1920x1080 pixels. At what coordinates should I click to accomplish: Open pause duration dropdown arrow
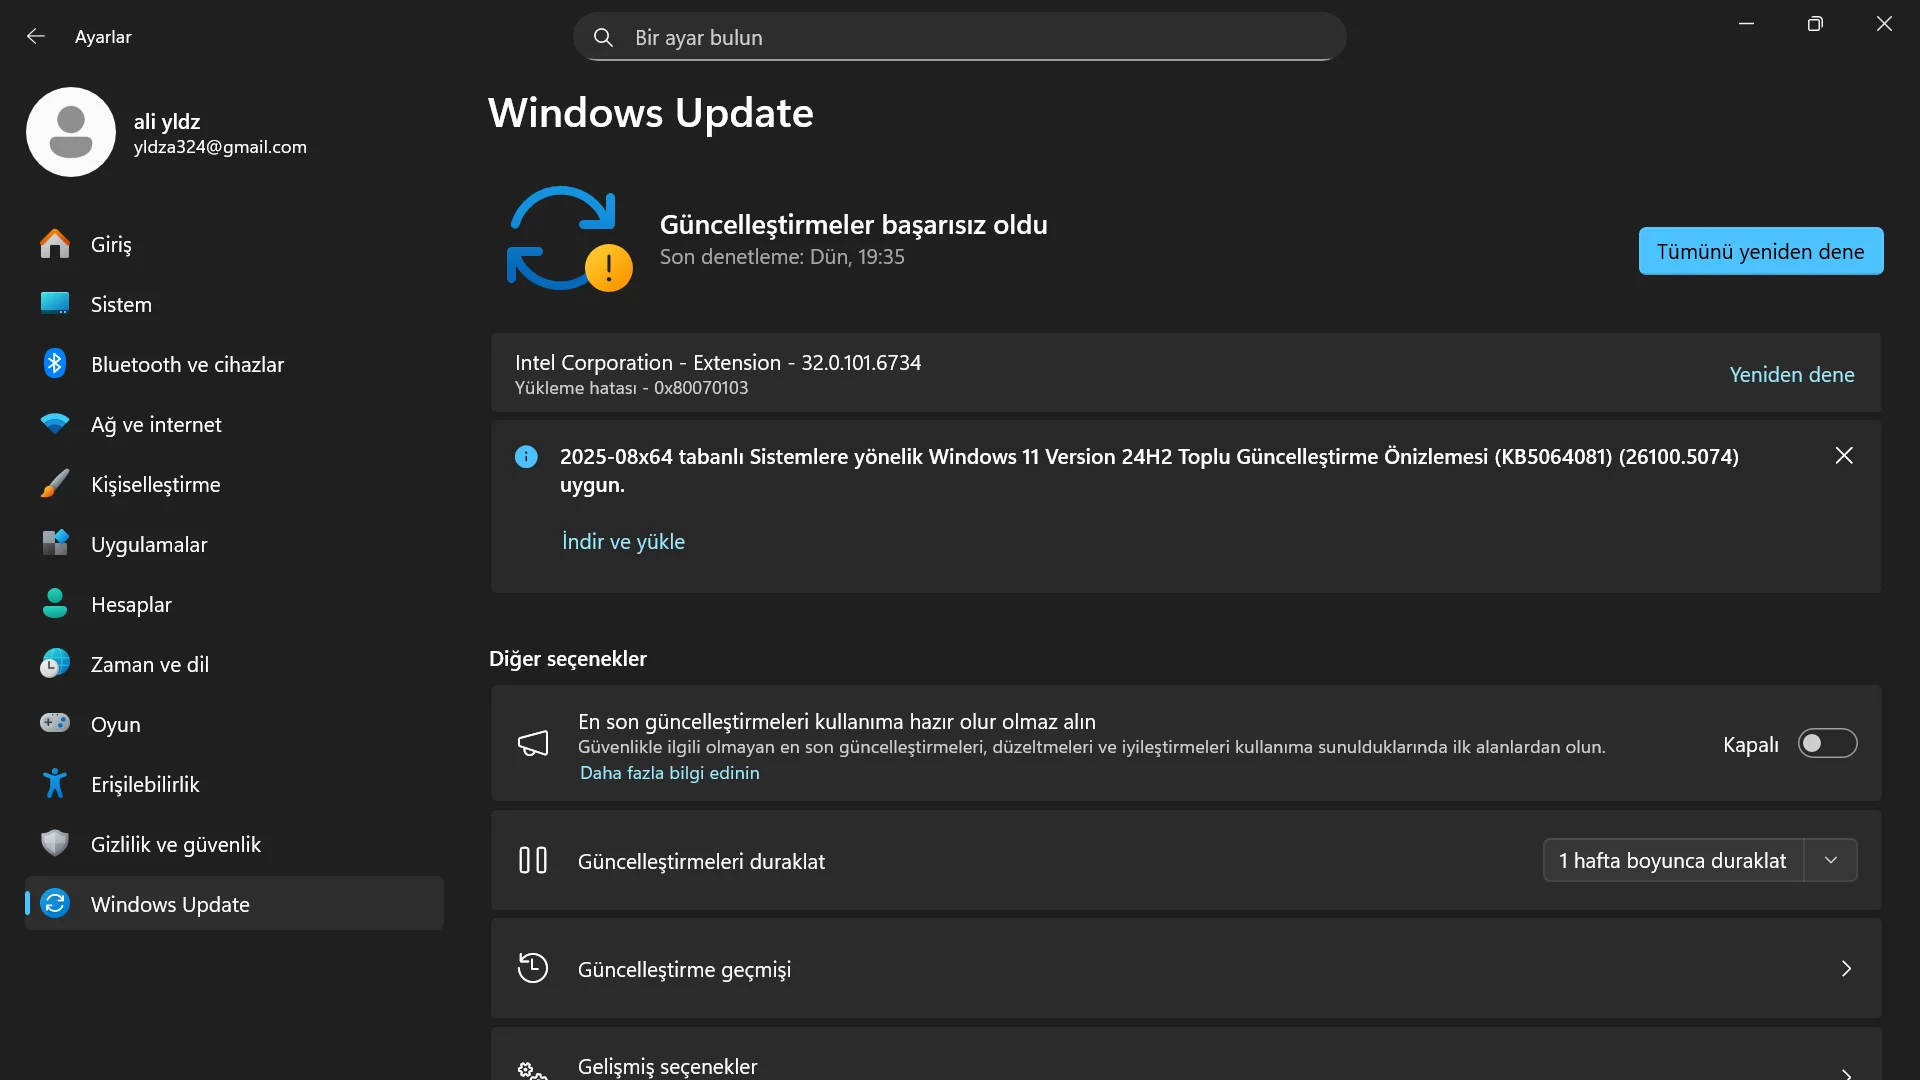coord(1831,861)
